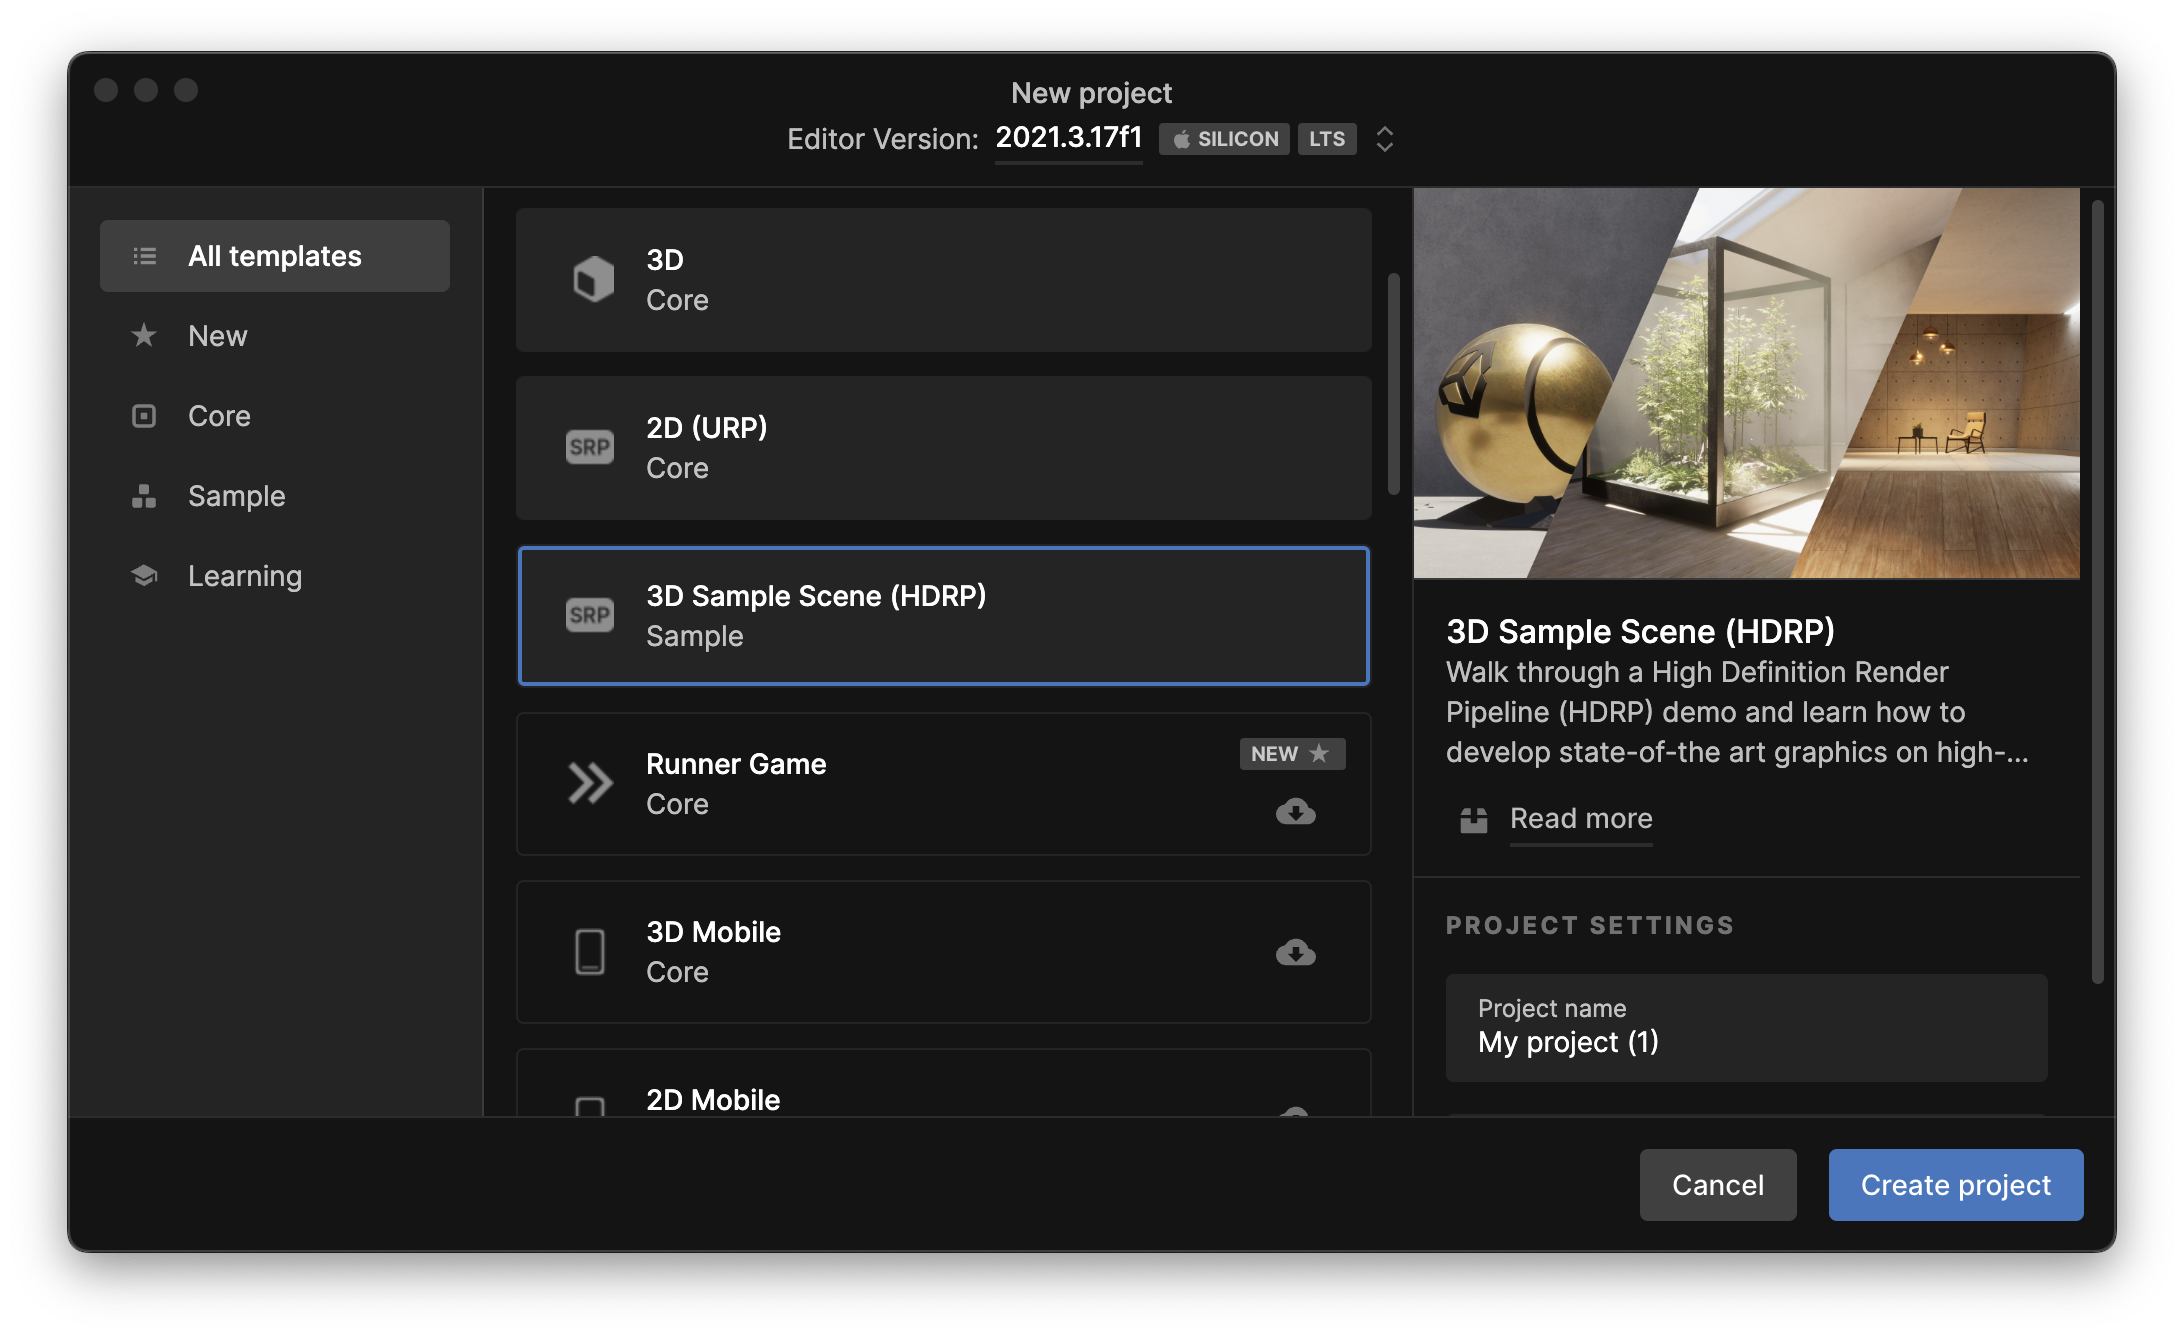Screen dimensions: 2184x1336
Task: Select the 2D URP SRP badge icon
Action: tap(590, 446)
